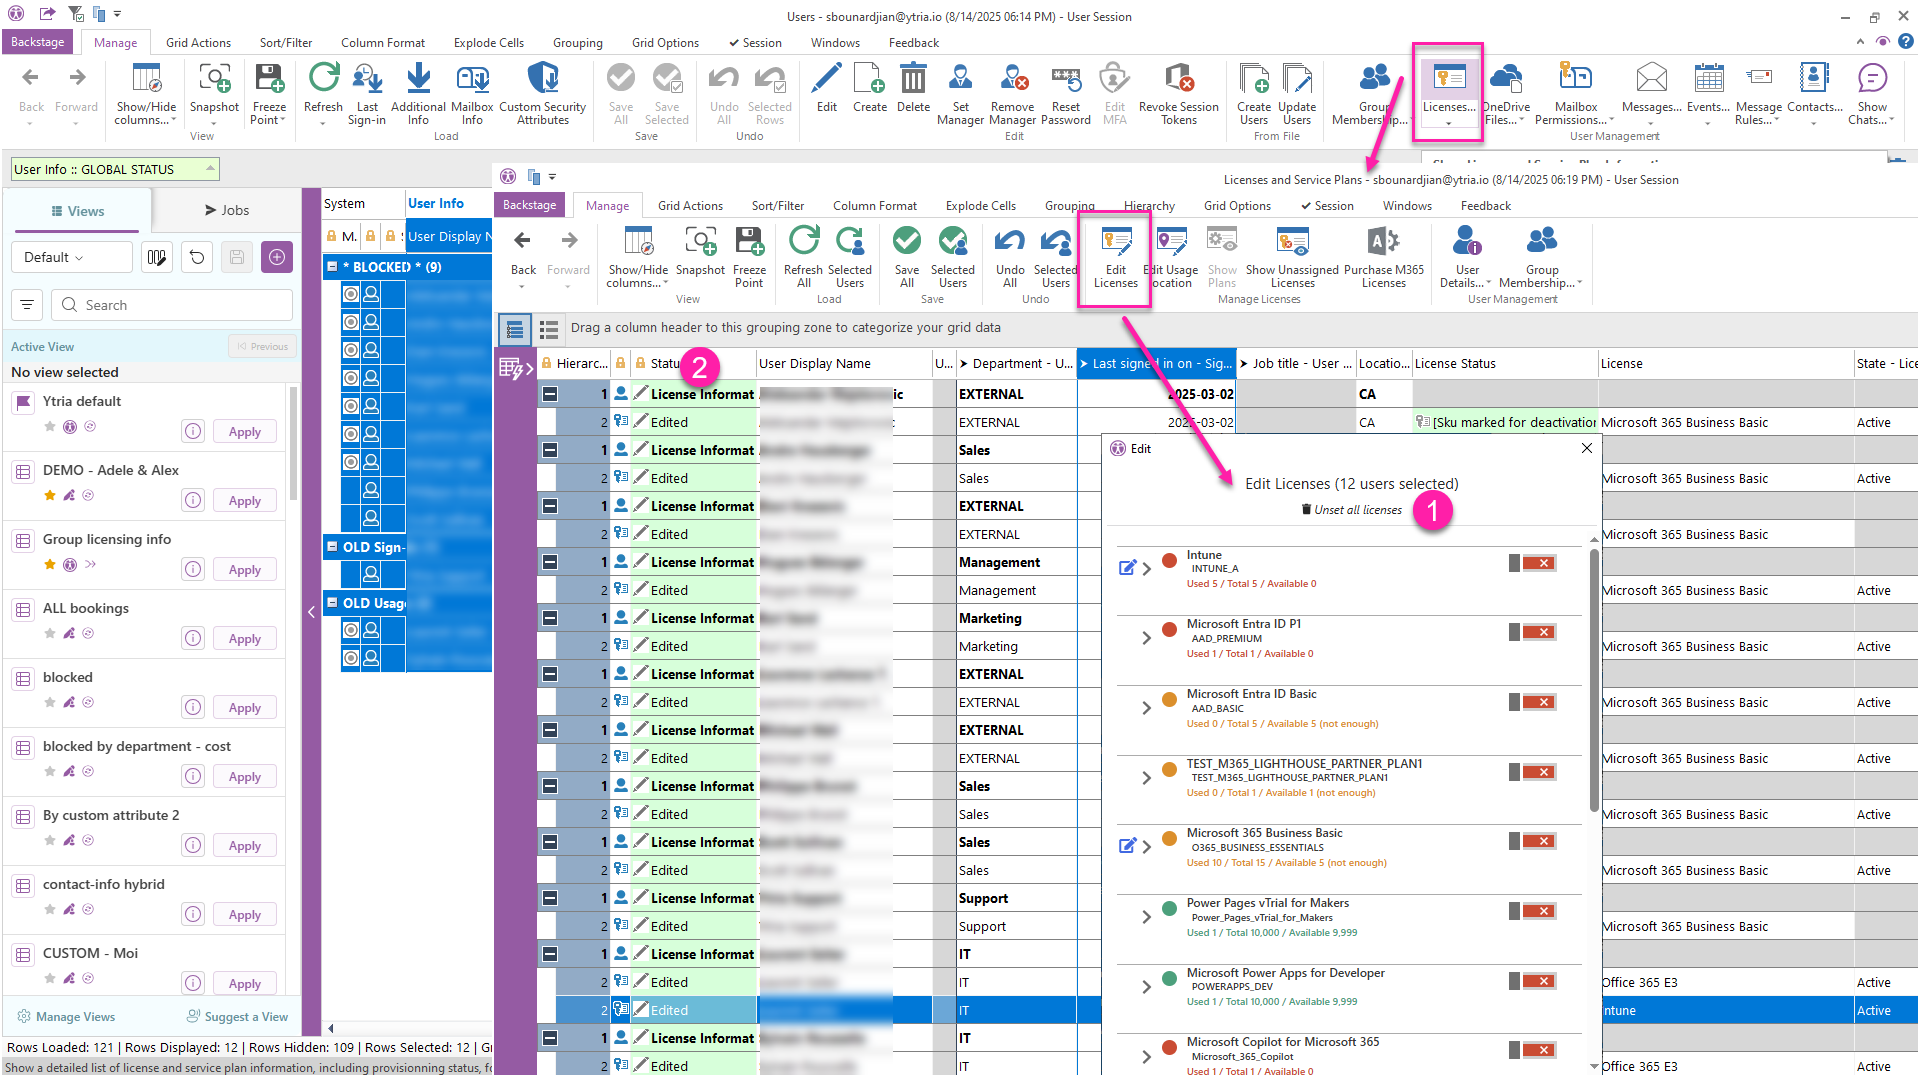Collapse the Views side panel
This screenshot has height=1075, width=1918.
coord(311,611)
